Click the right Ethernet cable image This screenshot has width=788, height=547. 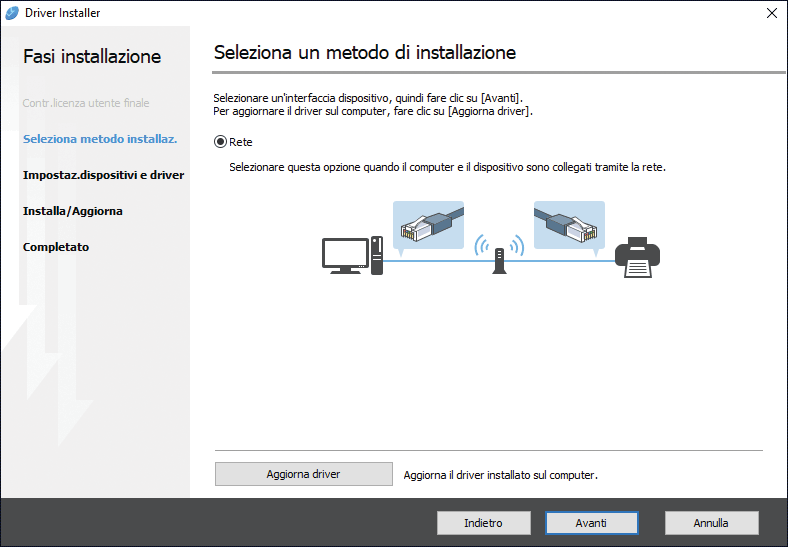tap(569, 225)
